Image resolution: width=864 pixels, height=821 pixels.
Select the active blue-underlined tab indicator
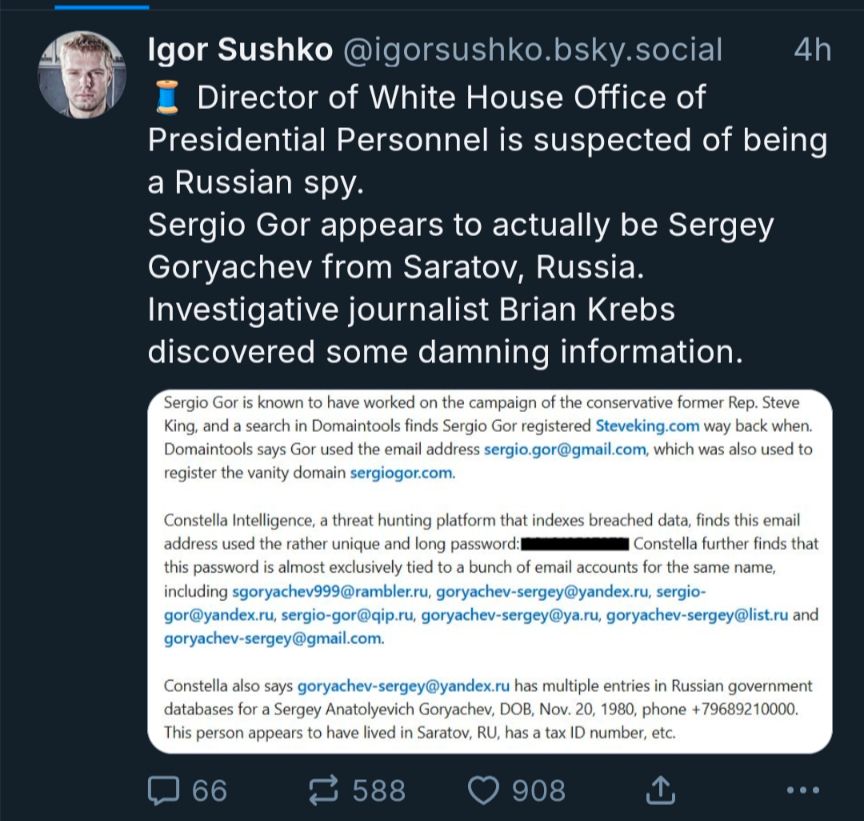tap(102, 7)
